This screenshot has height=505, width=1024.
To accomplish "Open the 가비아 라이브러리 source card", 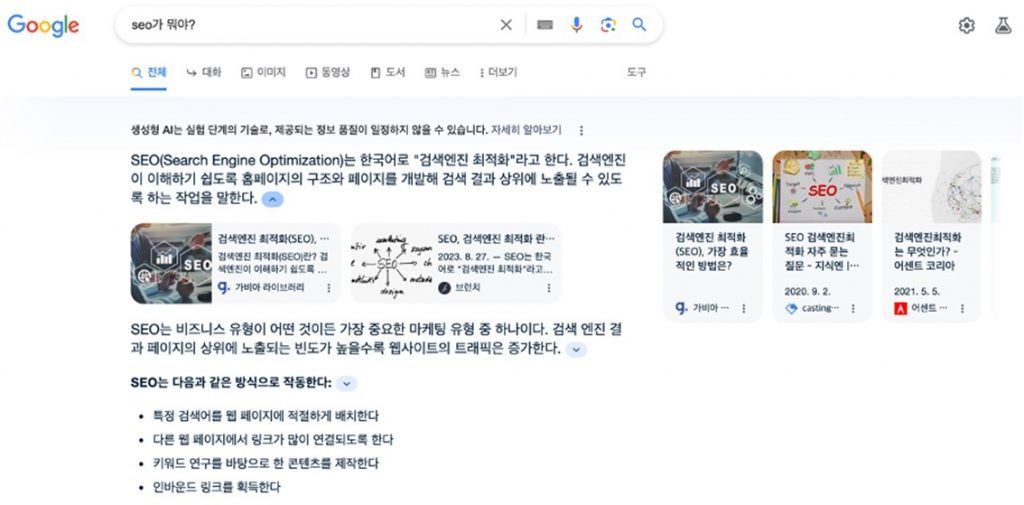I will pos(236,263).
